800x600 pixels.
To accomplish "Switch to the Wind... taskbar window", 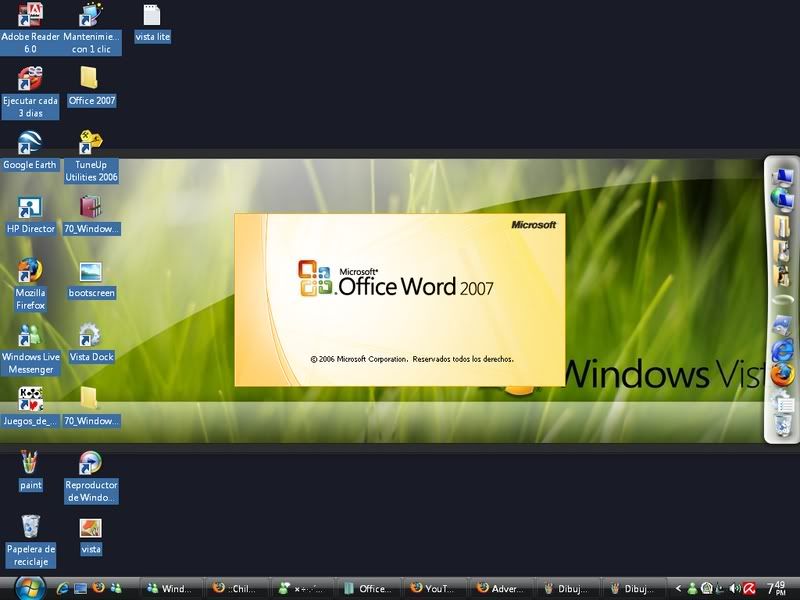I will [x=171, y=588].
